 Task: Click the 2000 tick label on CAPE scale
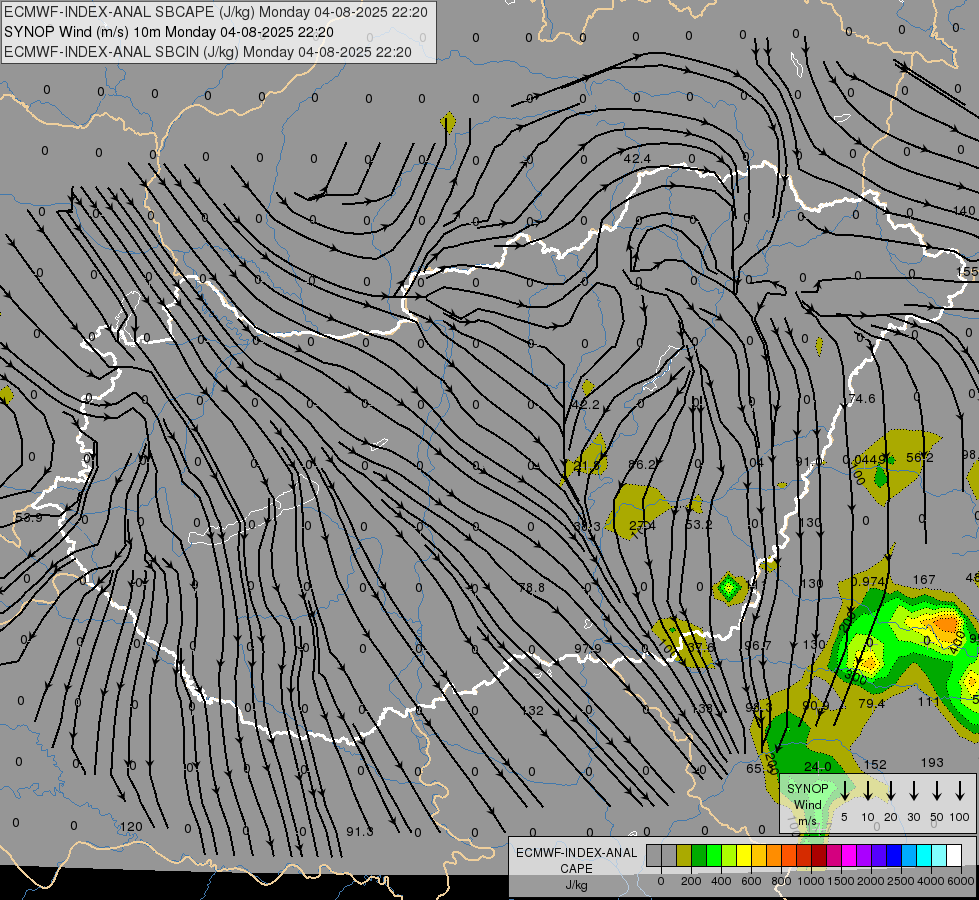[x=871, y=881]
